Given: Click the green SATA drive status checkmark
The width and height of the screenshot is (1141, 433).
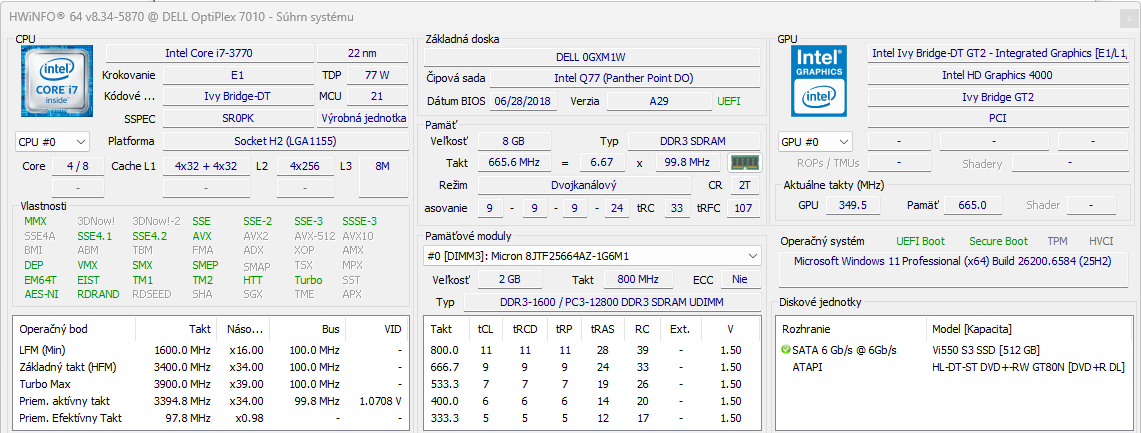Looking at the screenshot, I should (x=786, y=349).
